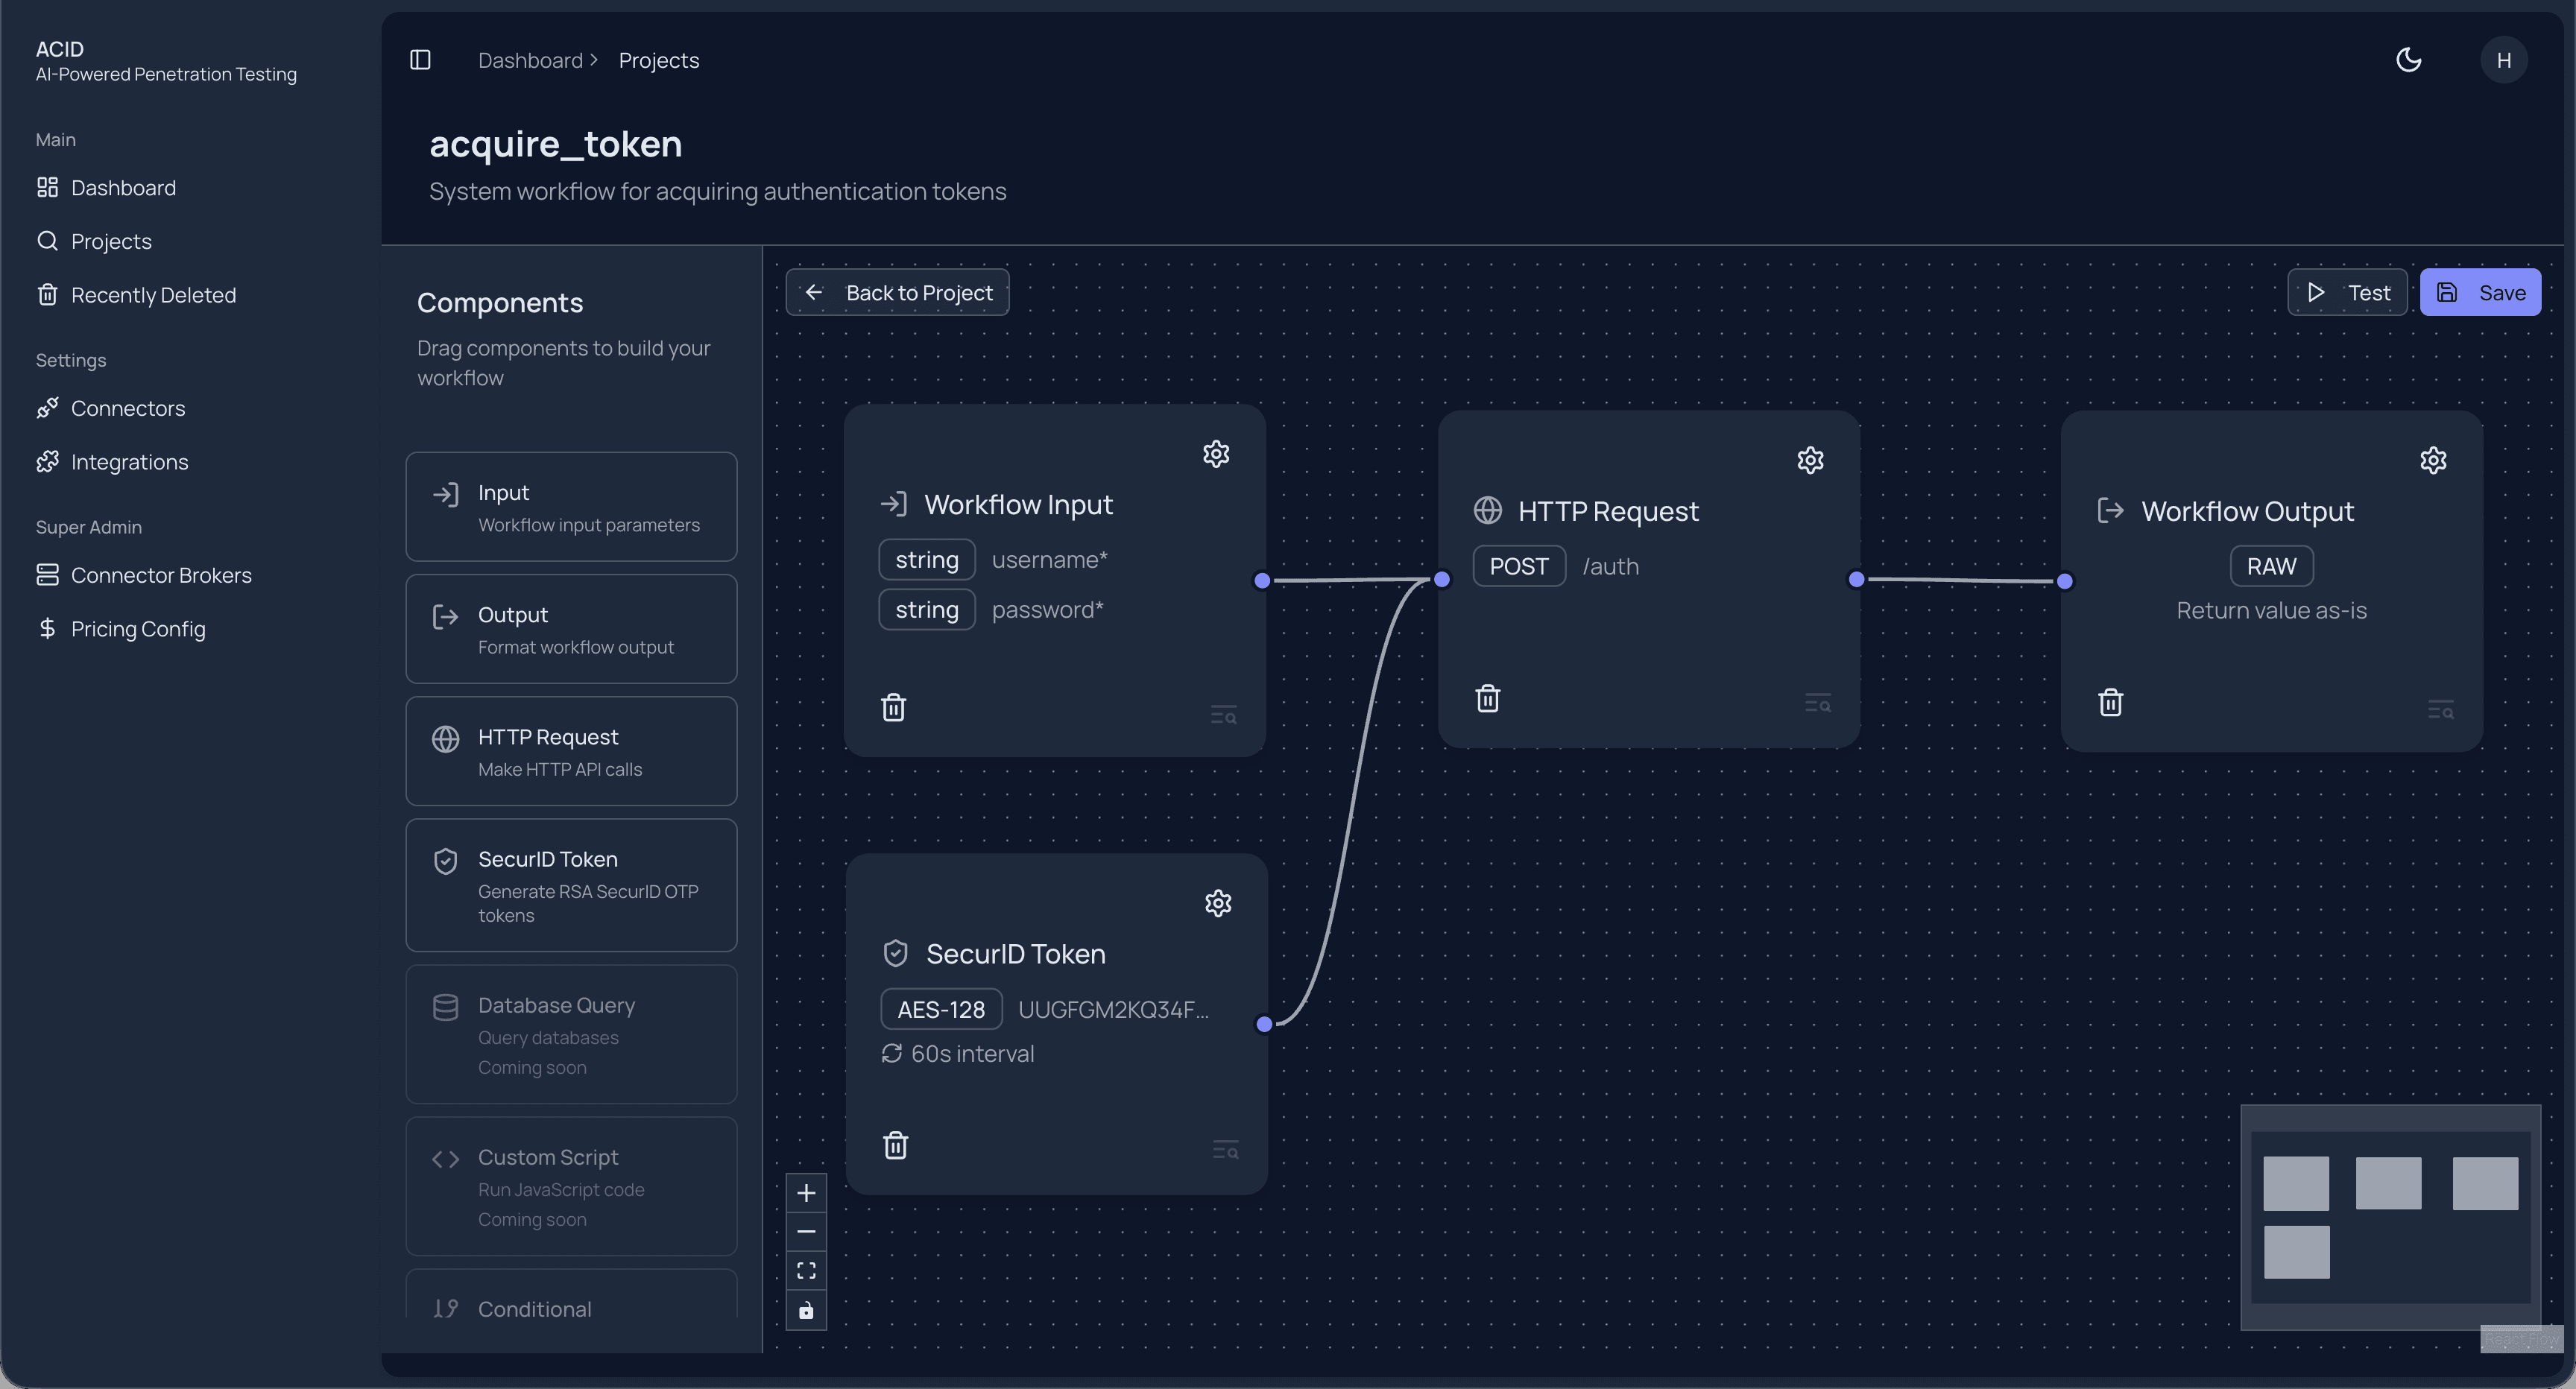
Task: Inspect logs icon on Workflow Input node
Action: pos(1224,715)
